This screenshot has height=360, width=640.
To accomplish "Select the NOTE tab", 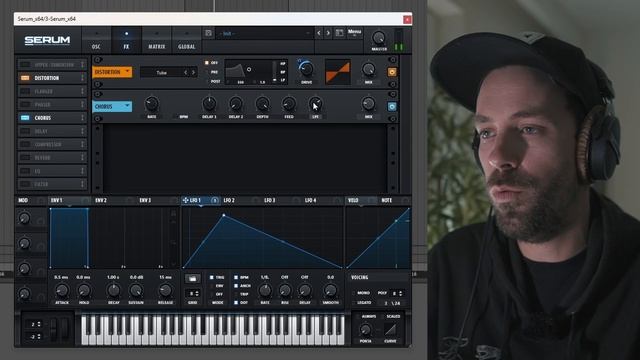I will tap(387, 200).
